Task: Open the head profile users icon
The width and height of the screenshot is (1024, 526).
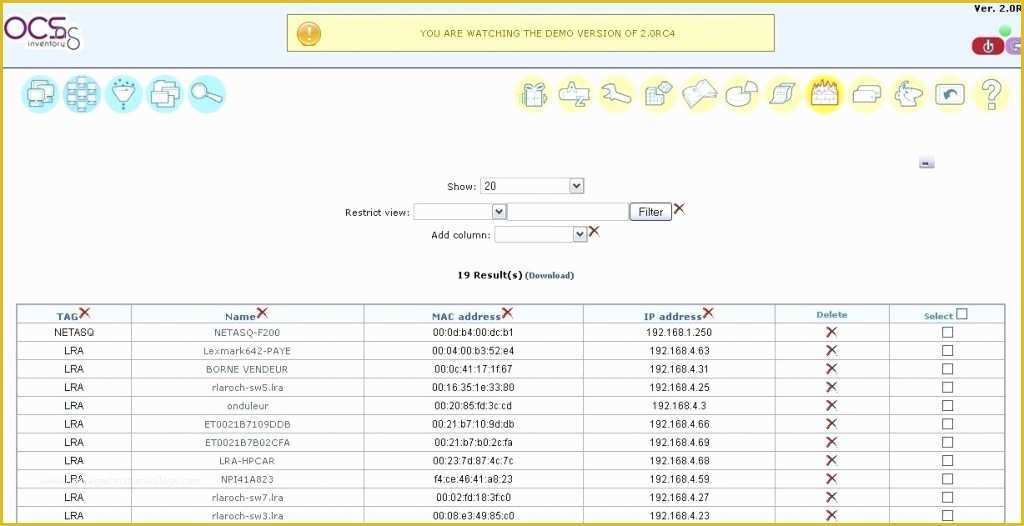Action: pos(908,95)
